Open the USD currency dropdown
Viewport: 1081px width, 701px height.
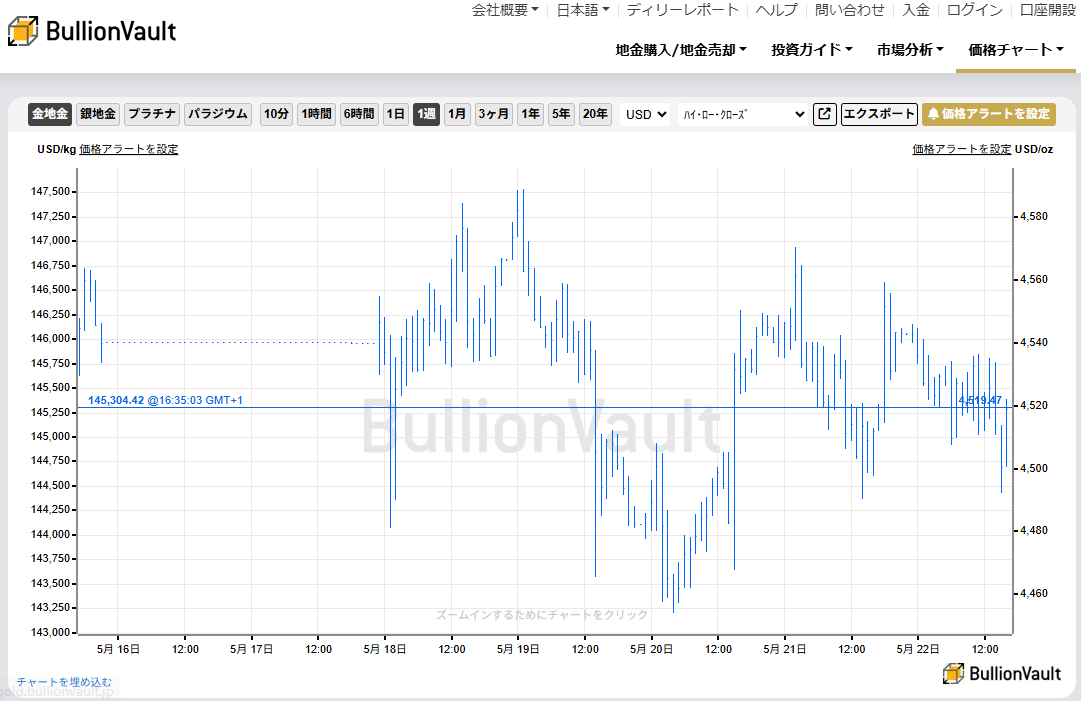point(645,114)
